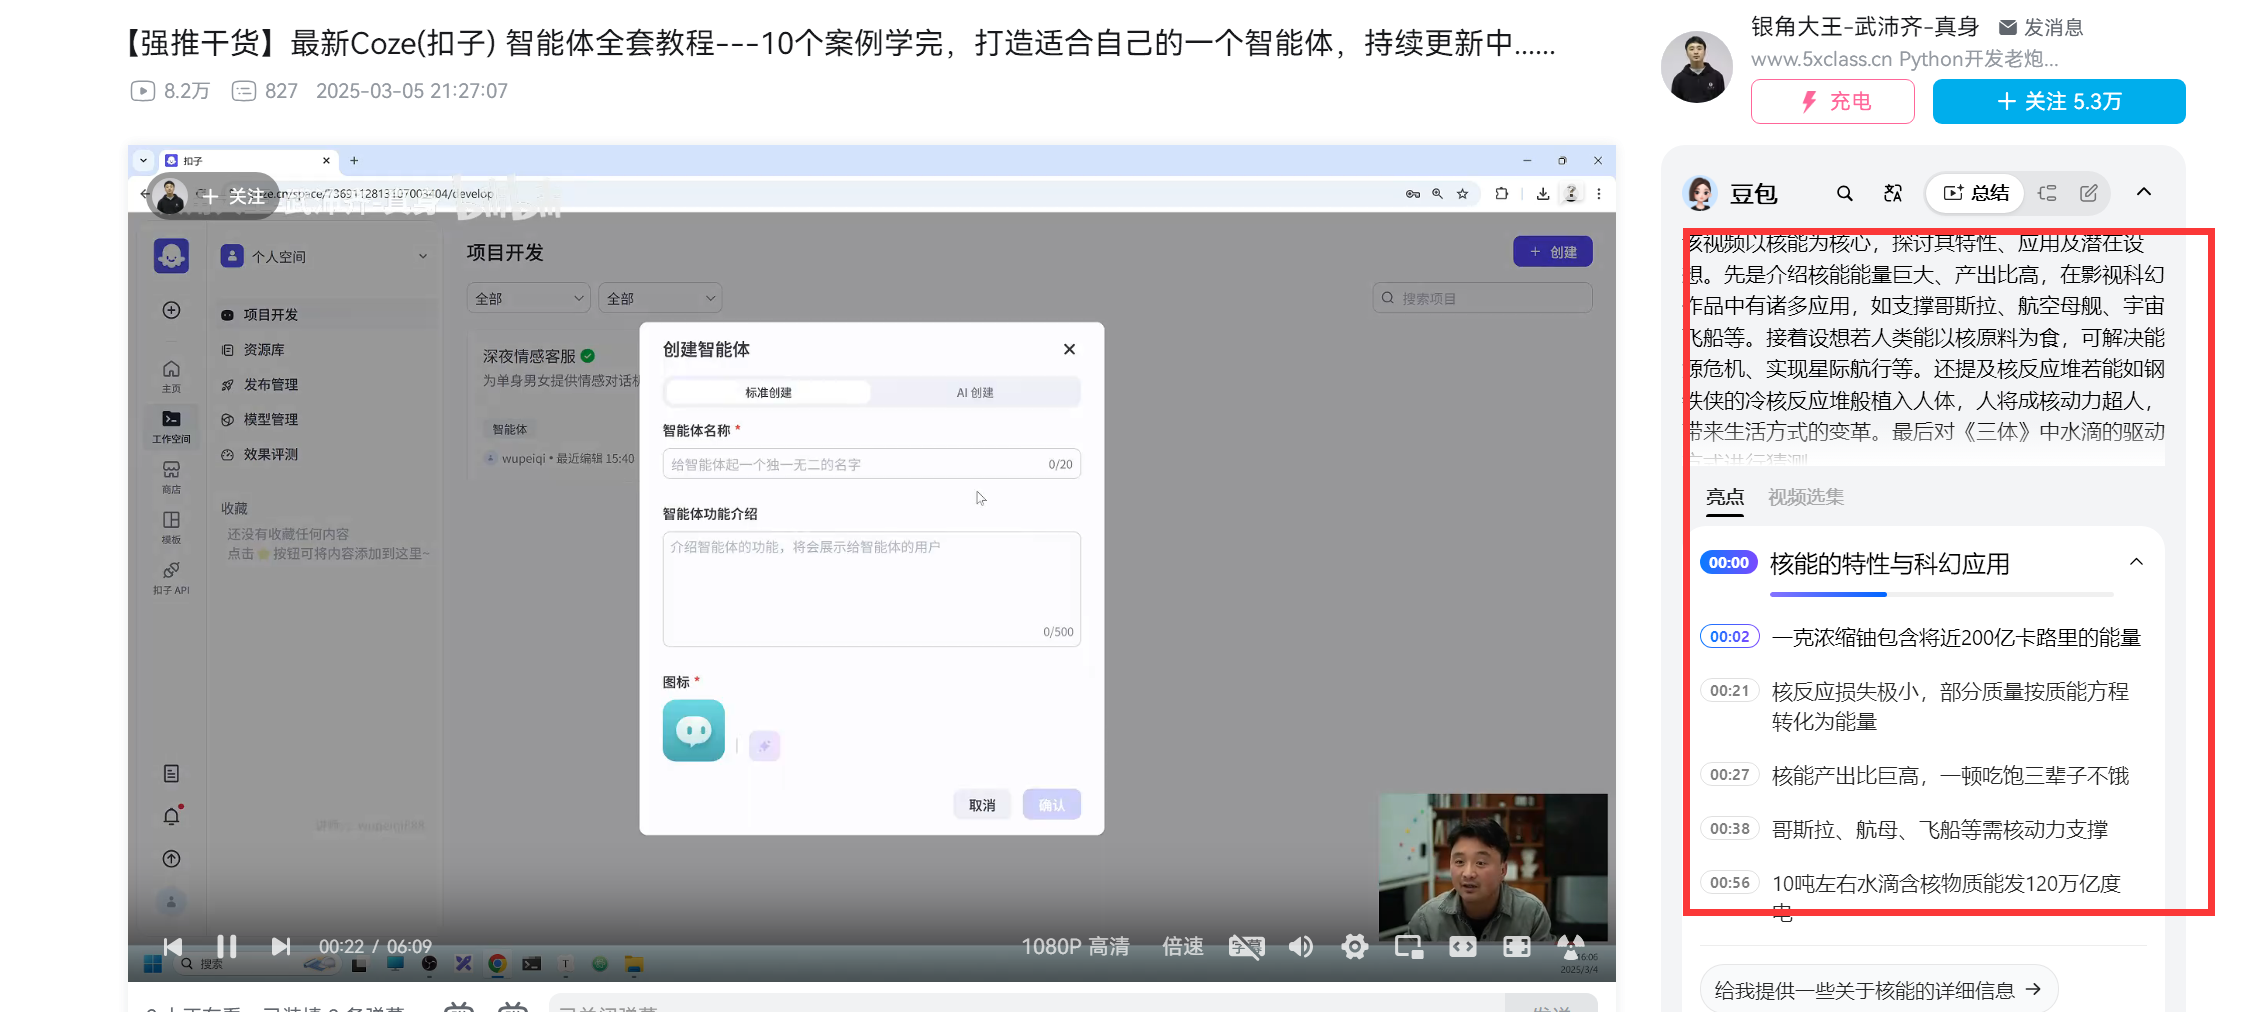Open player settings gear icon
Screen dimensions: 2252x1012
pyautogui.click(x=1355, y=946)
